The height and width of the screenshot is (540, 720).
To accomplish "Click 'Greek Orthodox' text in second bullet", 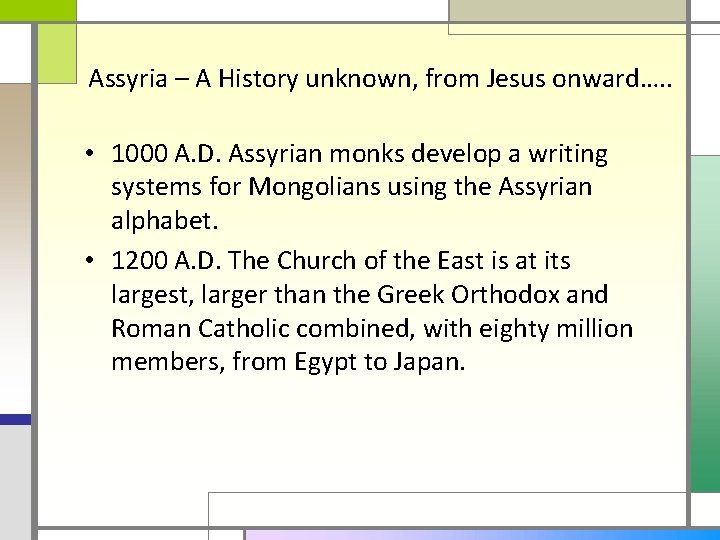I will [x=468, y=294].
